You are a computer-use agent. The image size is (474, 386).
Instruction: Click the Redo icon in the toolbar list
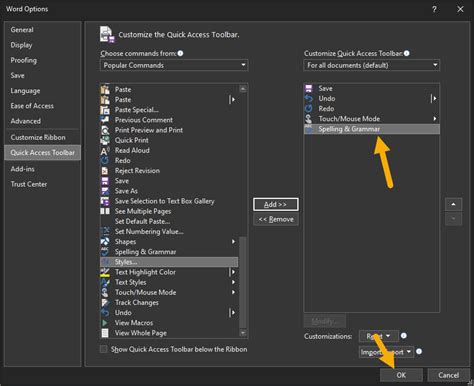coord(309,109)
